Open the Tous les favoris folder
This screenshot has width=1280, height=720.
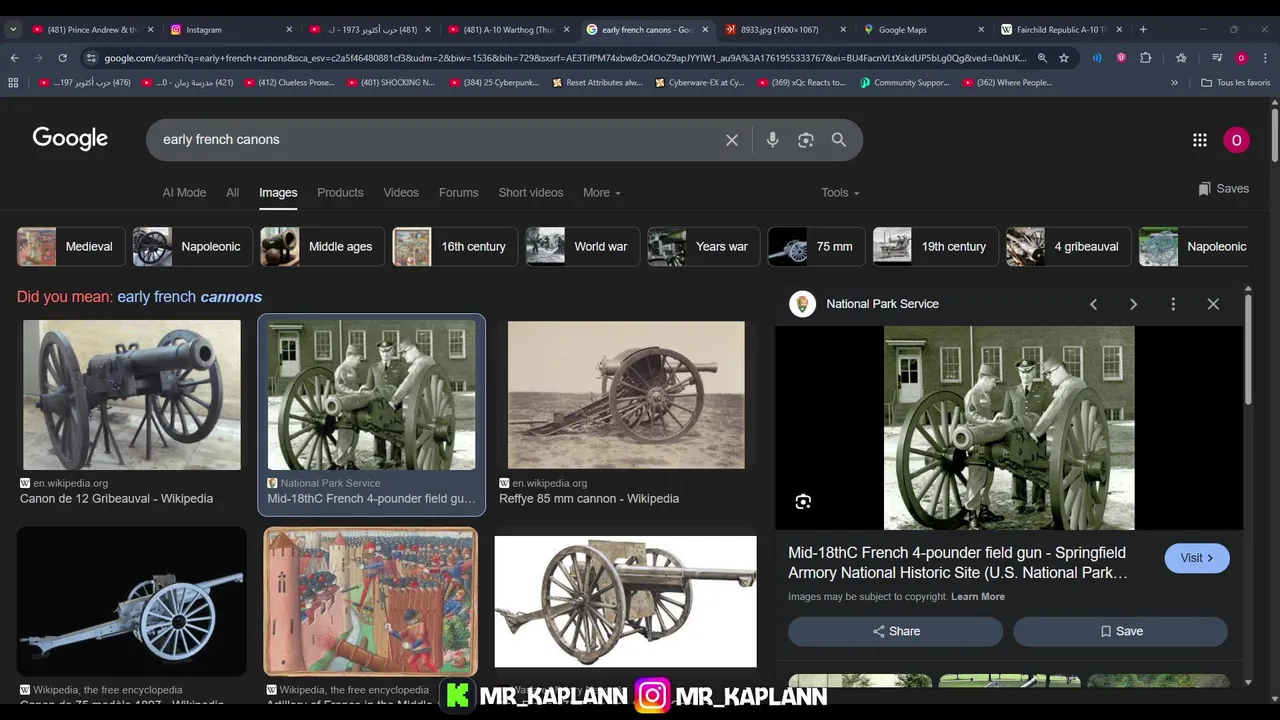(1235, 83)
